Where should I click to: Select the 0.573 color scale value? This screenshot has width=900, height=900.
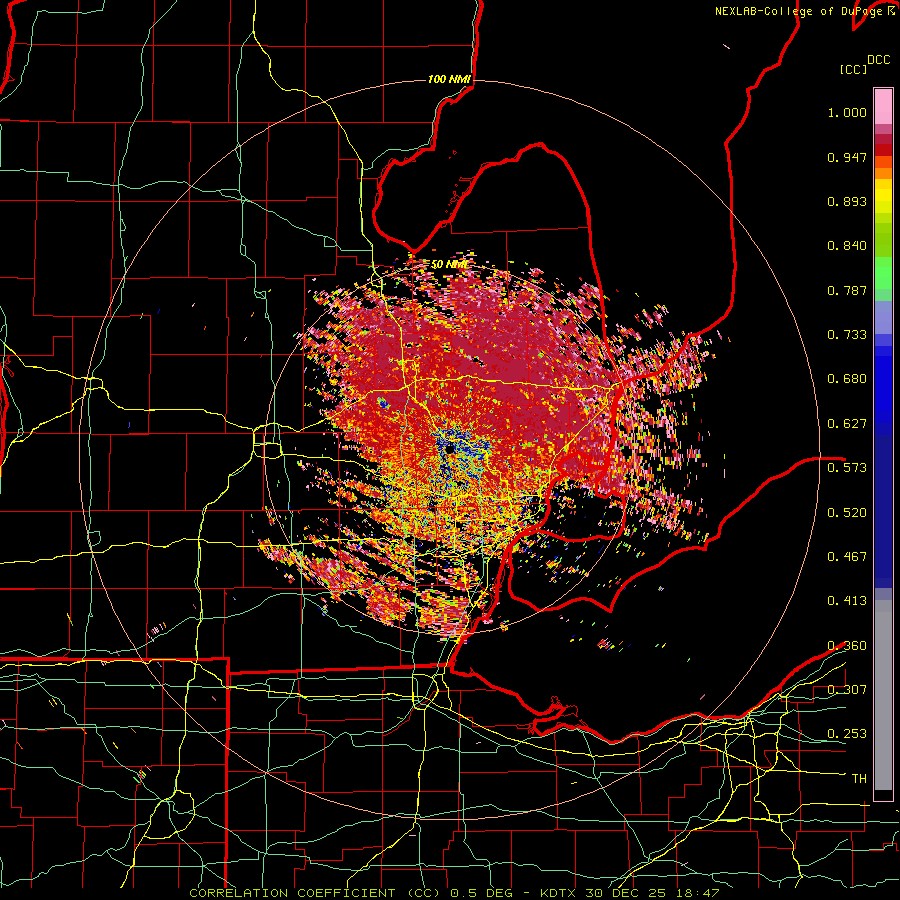point(847,468)
